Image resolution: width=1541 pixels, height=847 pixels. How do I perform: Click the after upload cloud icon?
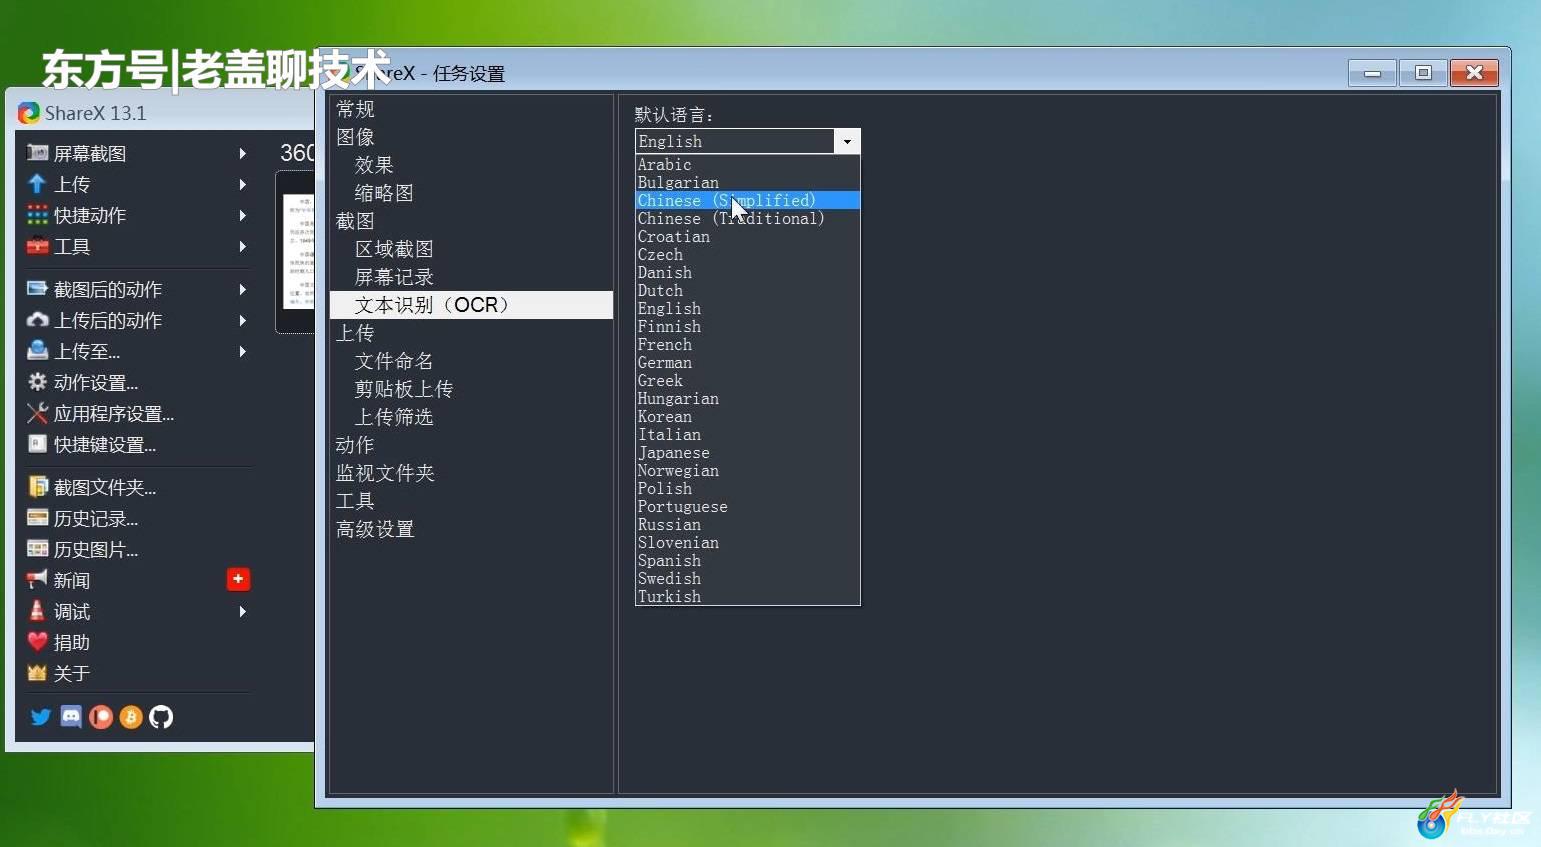coord(37,320)
